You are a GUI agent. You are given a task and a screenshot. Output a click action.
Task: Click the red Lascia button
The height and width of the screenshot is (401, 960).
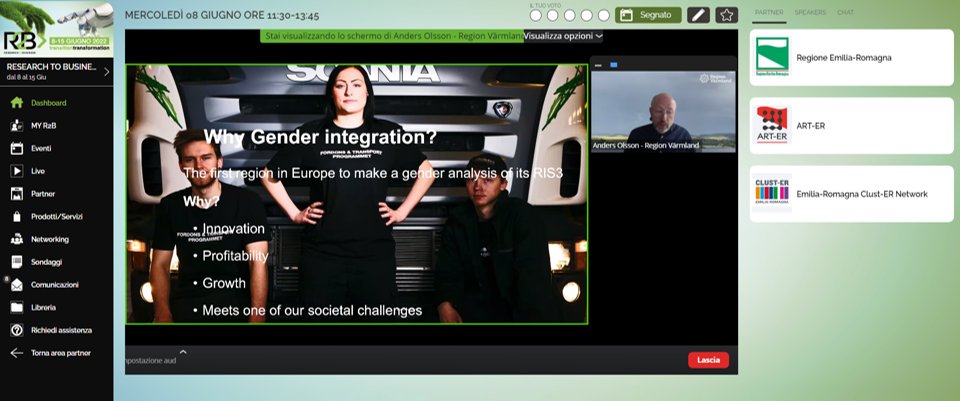click(708, 360)
